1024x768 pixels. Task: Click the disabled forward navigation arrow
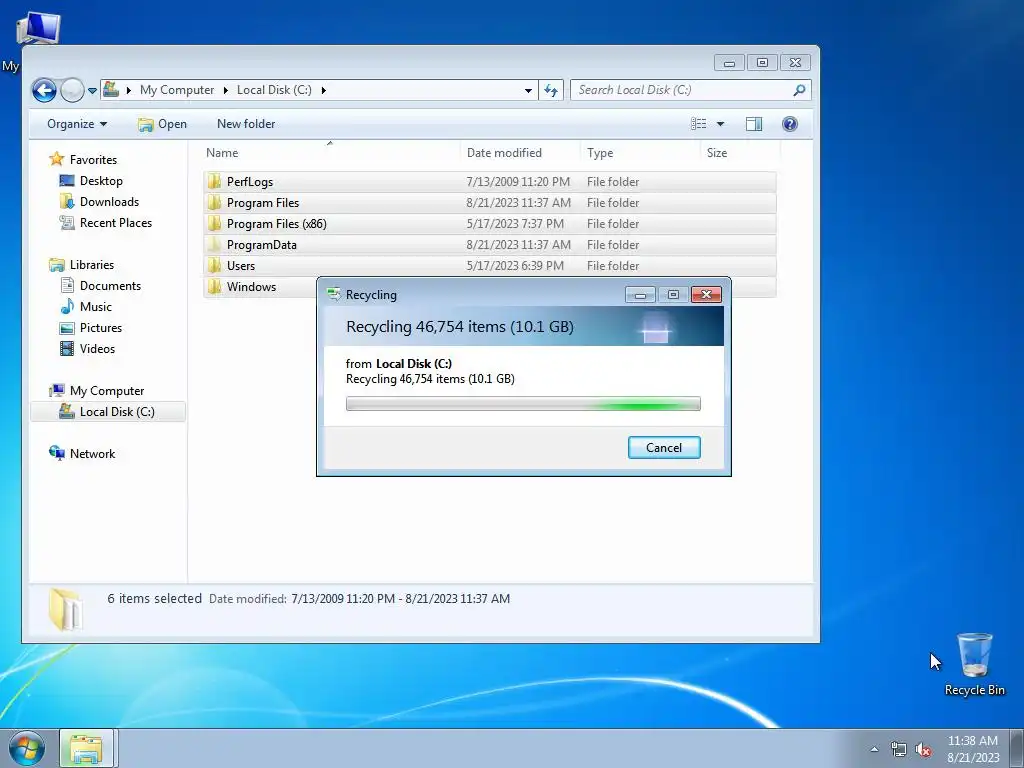coord(72,90)
